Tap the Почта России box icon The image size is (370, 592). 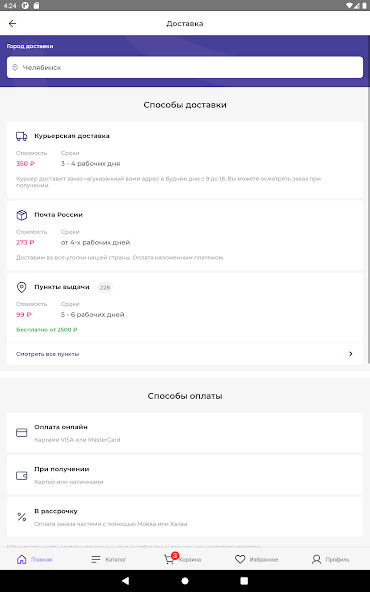(22, 215)
